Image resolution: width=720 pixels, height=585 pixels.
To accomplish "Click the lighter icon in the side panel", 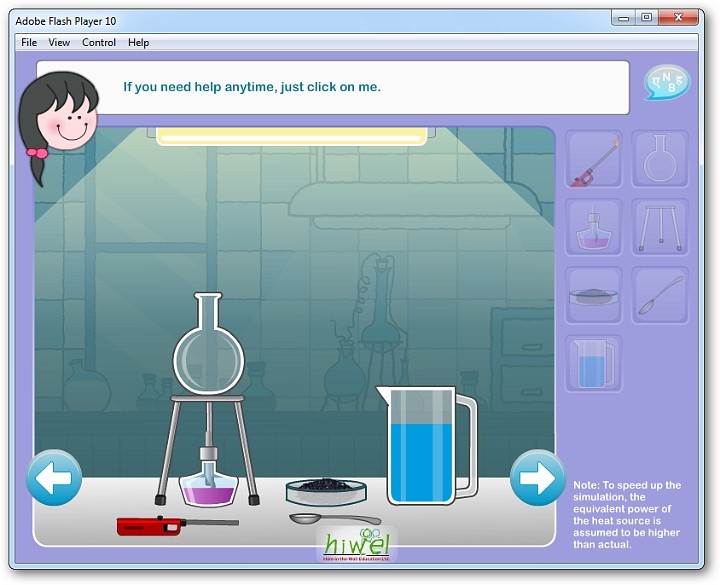I will [594, 160].
